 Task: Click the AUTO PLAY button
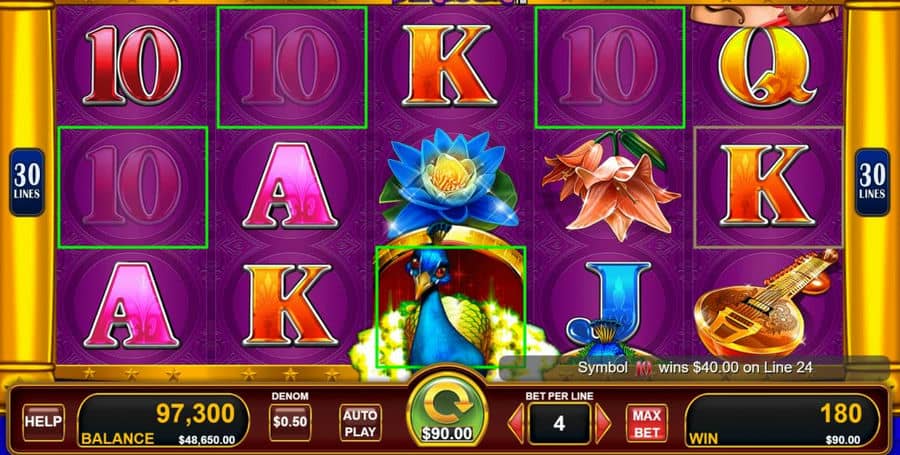click(x=360, y=422)
